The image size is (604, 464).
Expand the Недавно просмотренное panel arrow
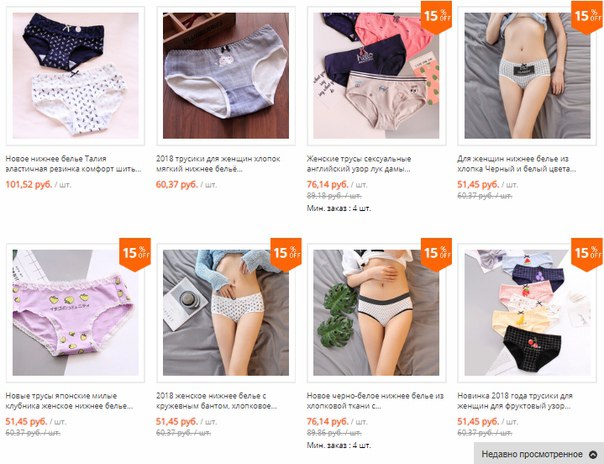pyautogui.click(x=593, y=454)
